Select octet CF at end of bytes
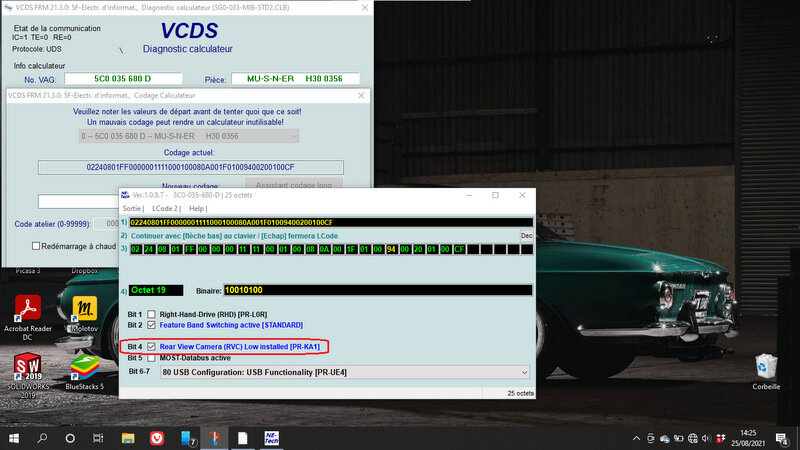This screenshot has width=800, height=450. click(459, 249)
